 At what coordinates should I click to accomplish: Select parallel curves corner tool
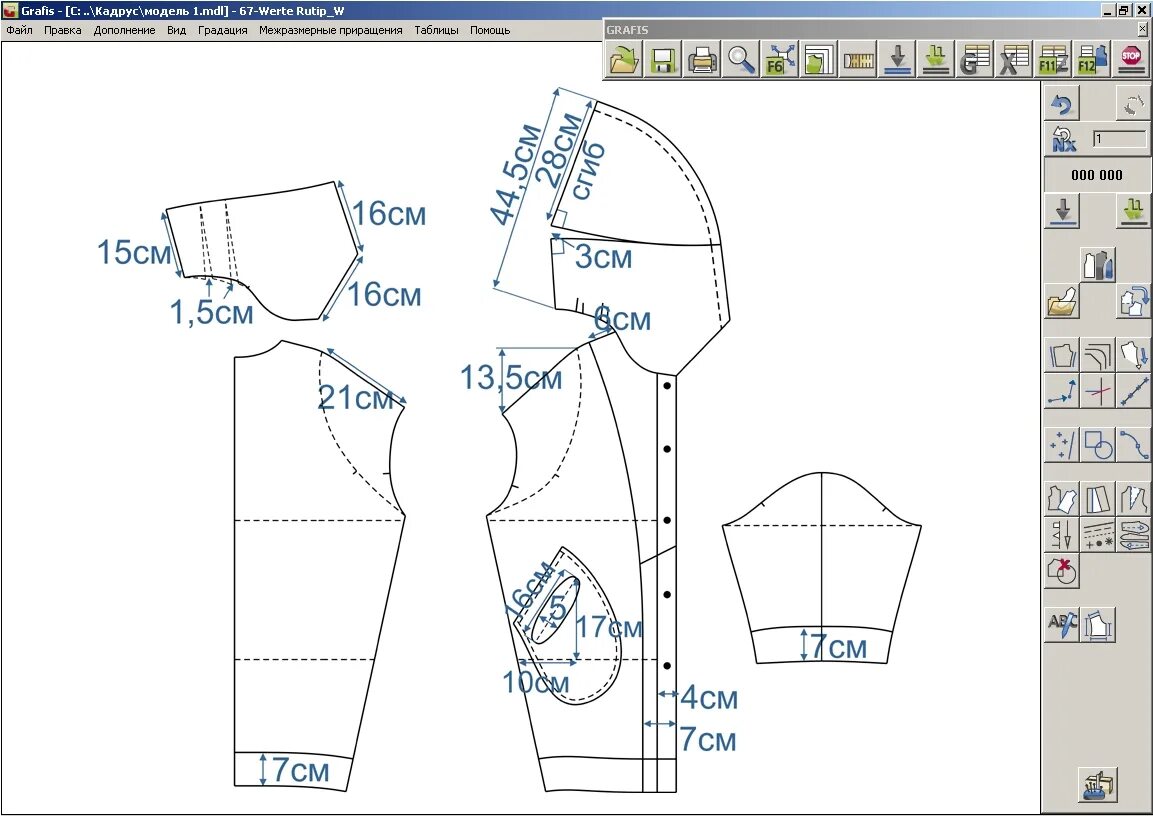click(1098, 355)
